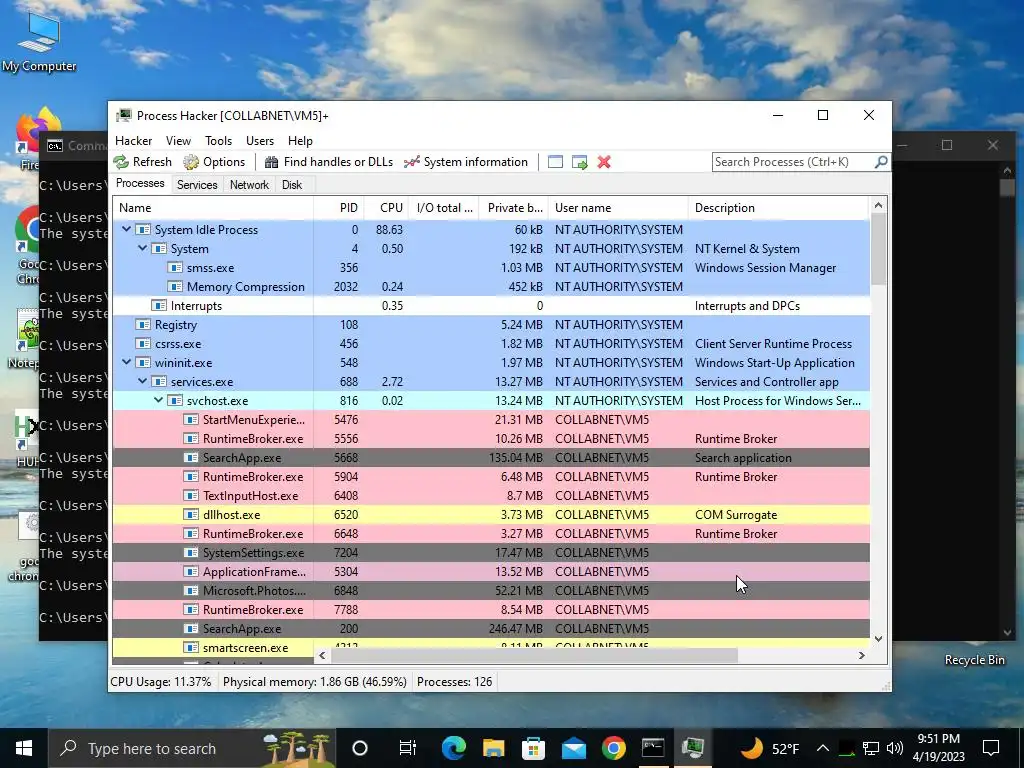Click the Registry process icon

click(x=142, y=325)
